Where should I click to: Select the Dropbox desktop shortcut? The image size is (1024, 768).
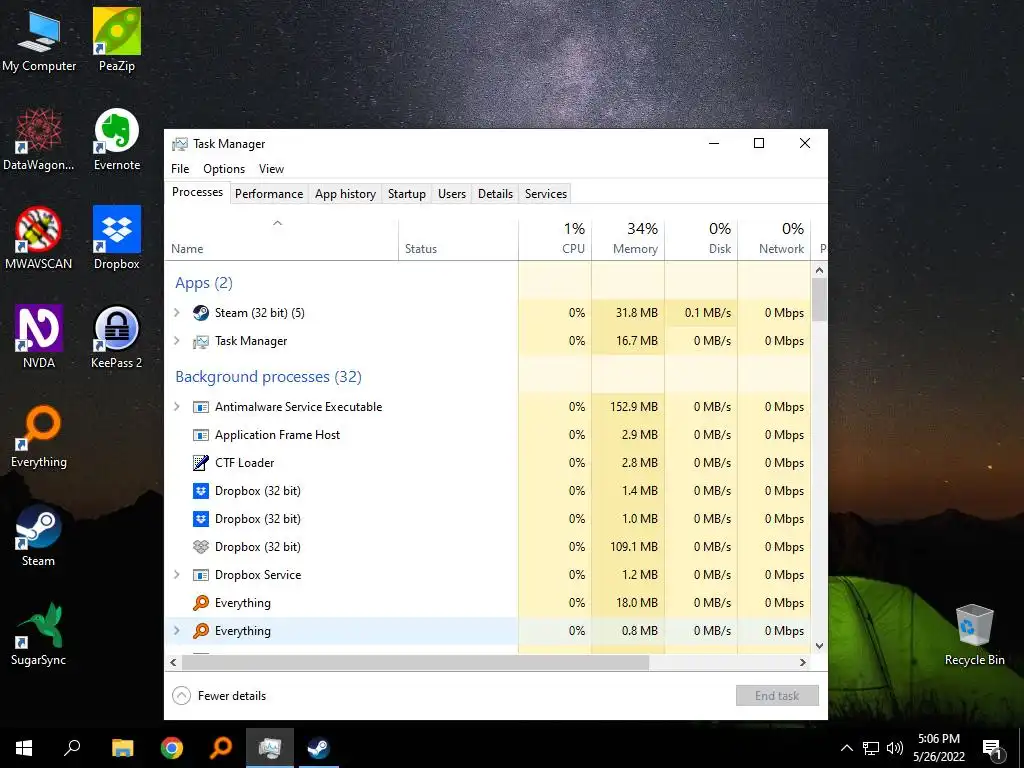117,238
